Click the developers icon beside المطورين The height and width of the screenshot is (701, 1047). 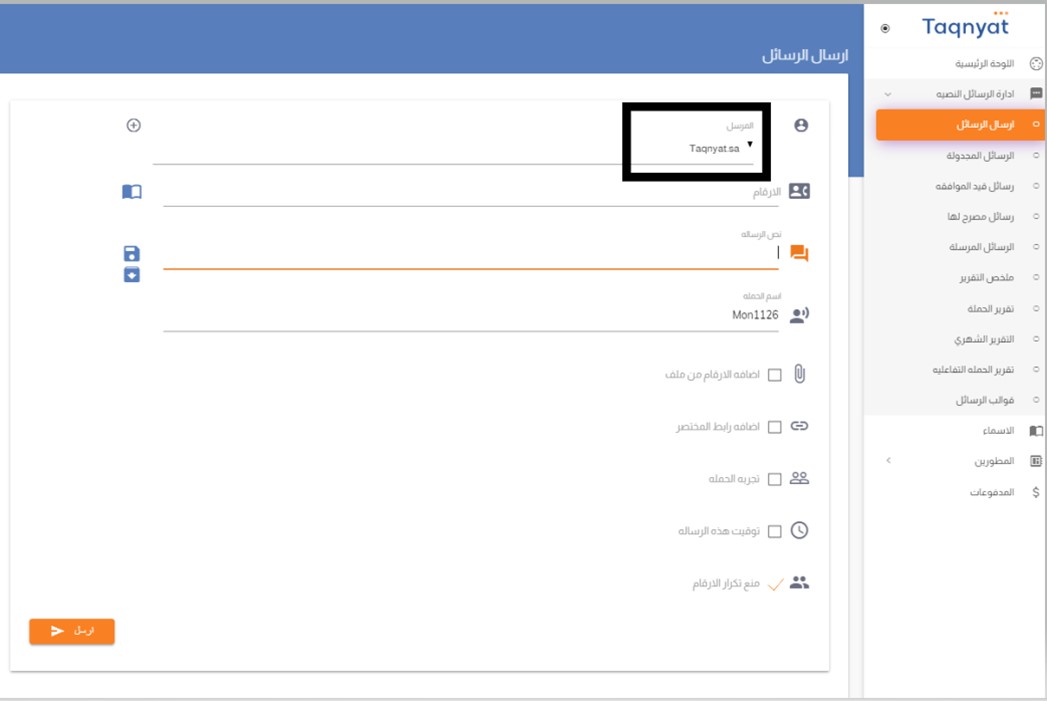[1036, 461]
